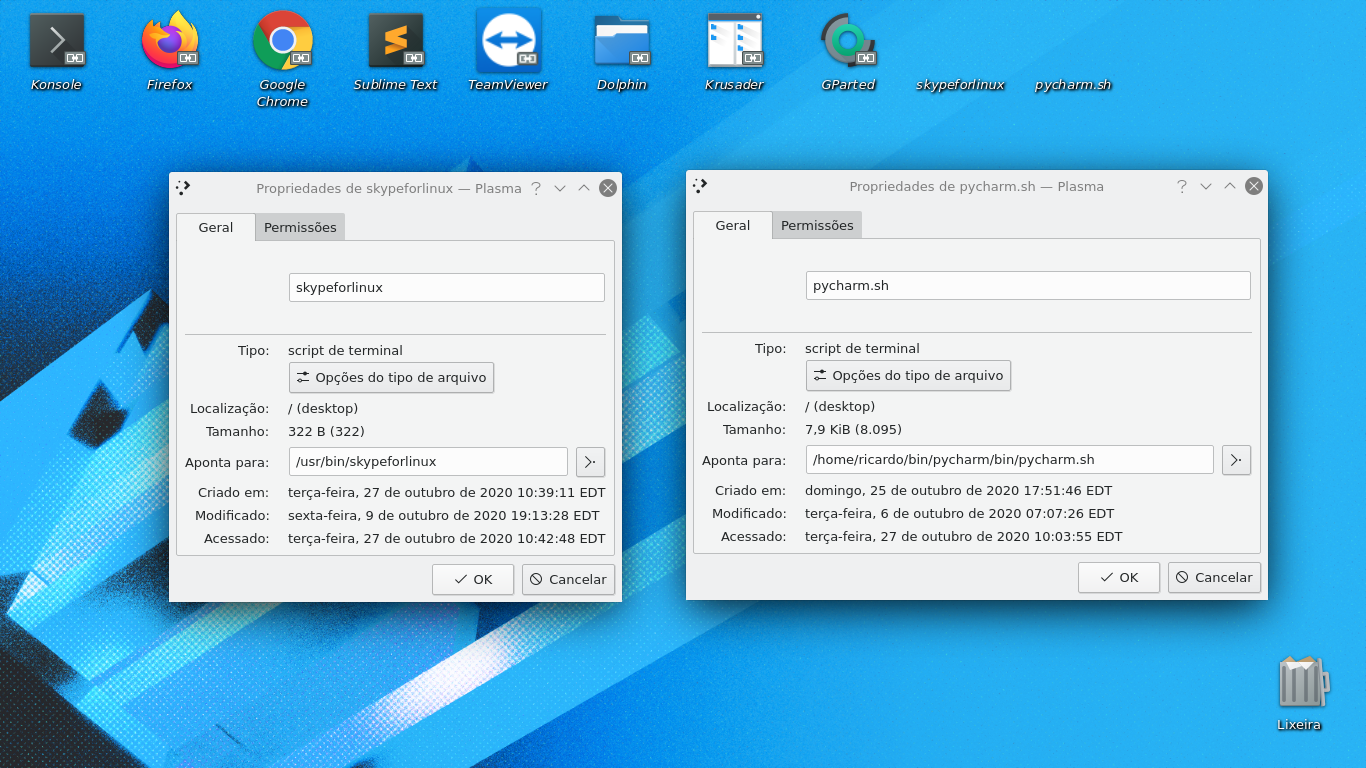The image size is (1366, 768).
Task: Maximize the skypeforlinux properties window
Action: point(584,188)
